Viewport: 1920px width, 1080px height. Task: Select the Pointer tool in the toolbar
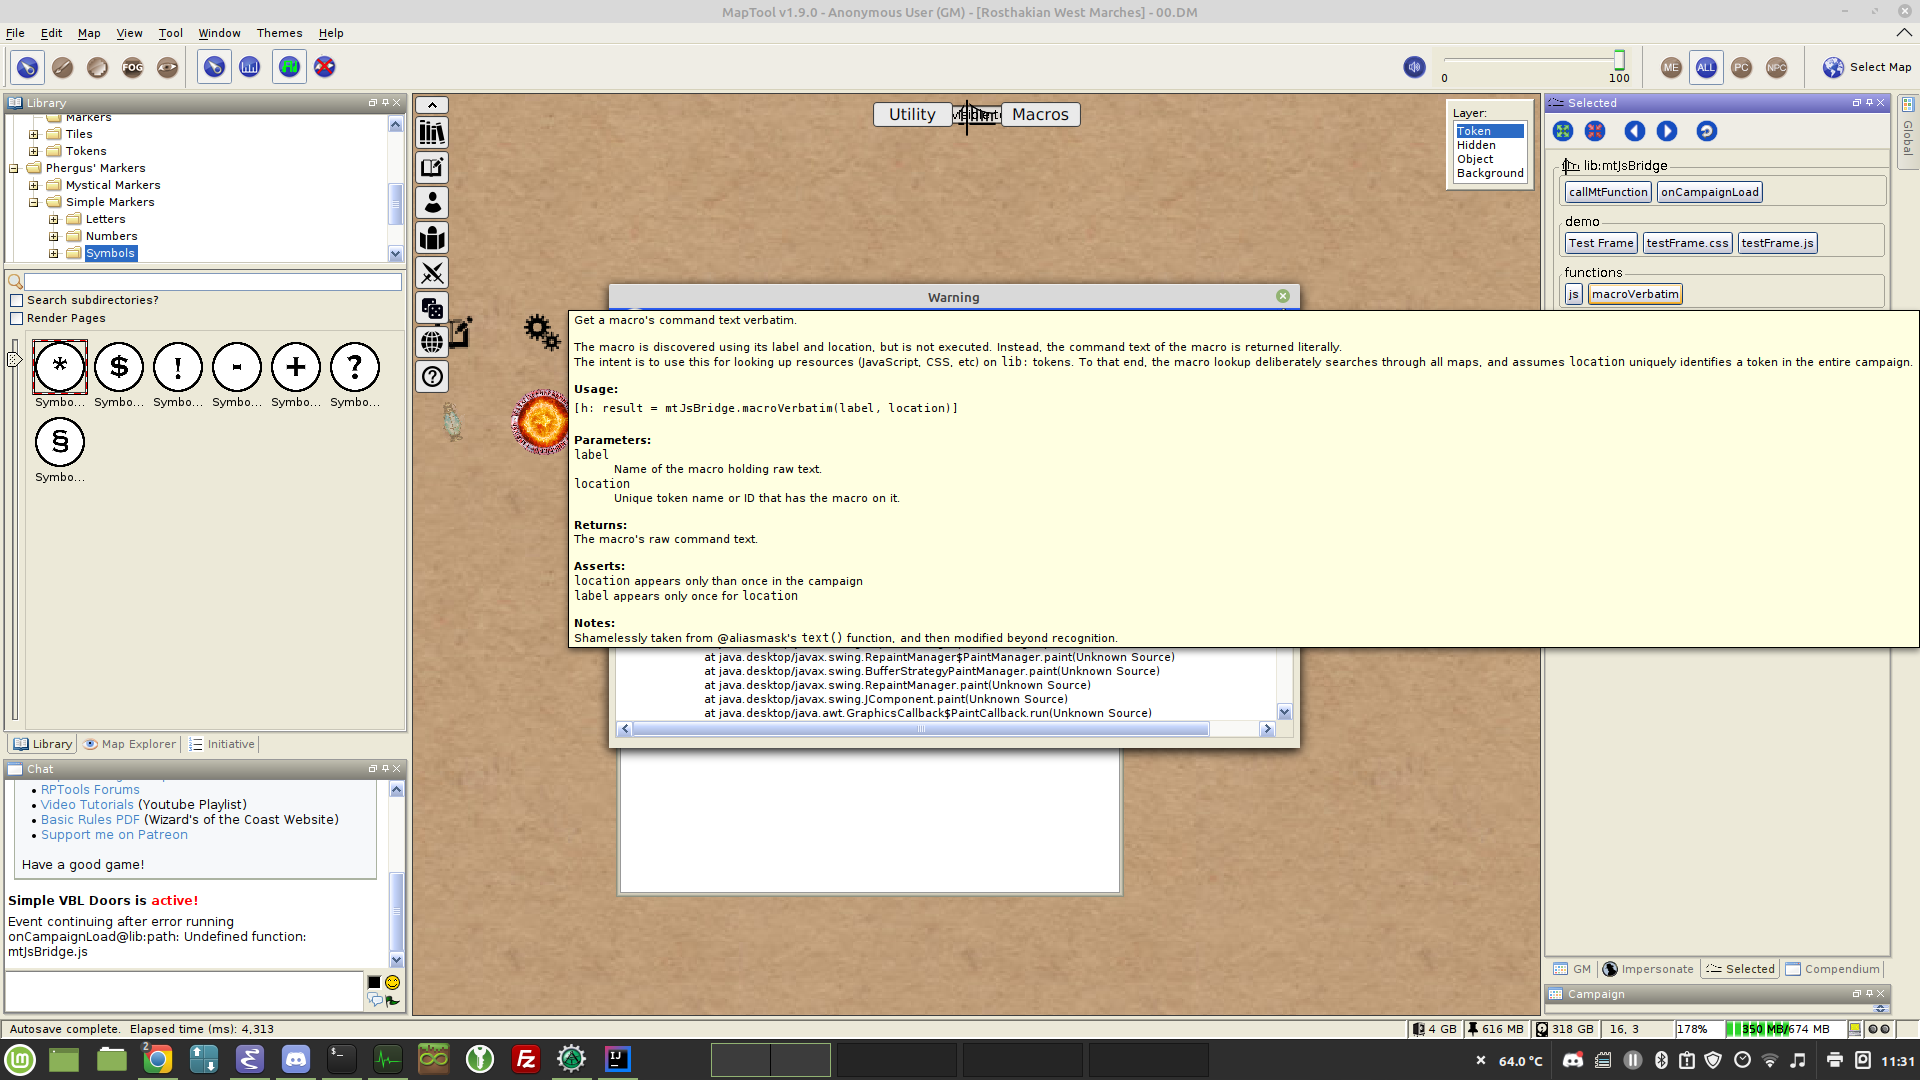pos(27,67)
